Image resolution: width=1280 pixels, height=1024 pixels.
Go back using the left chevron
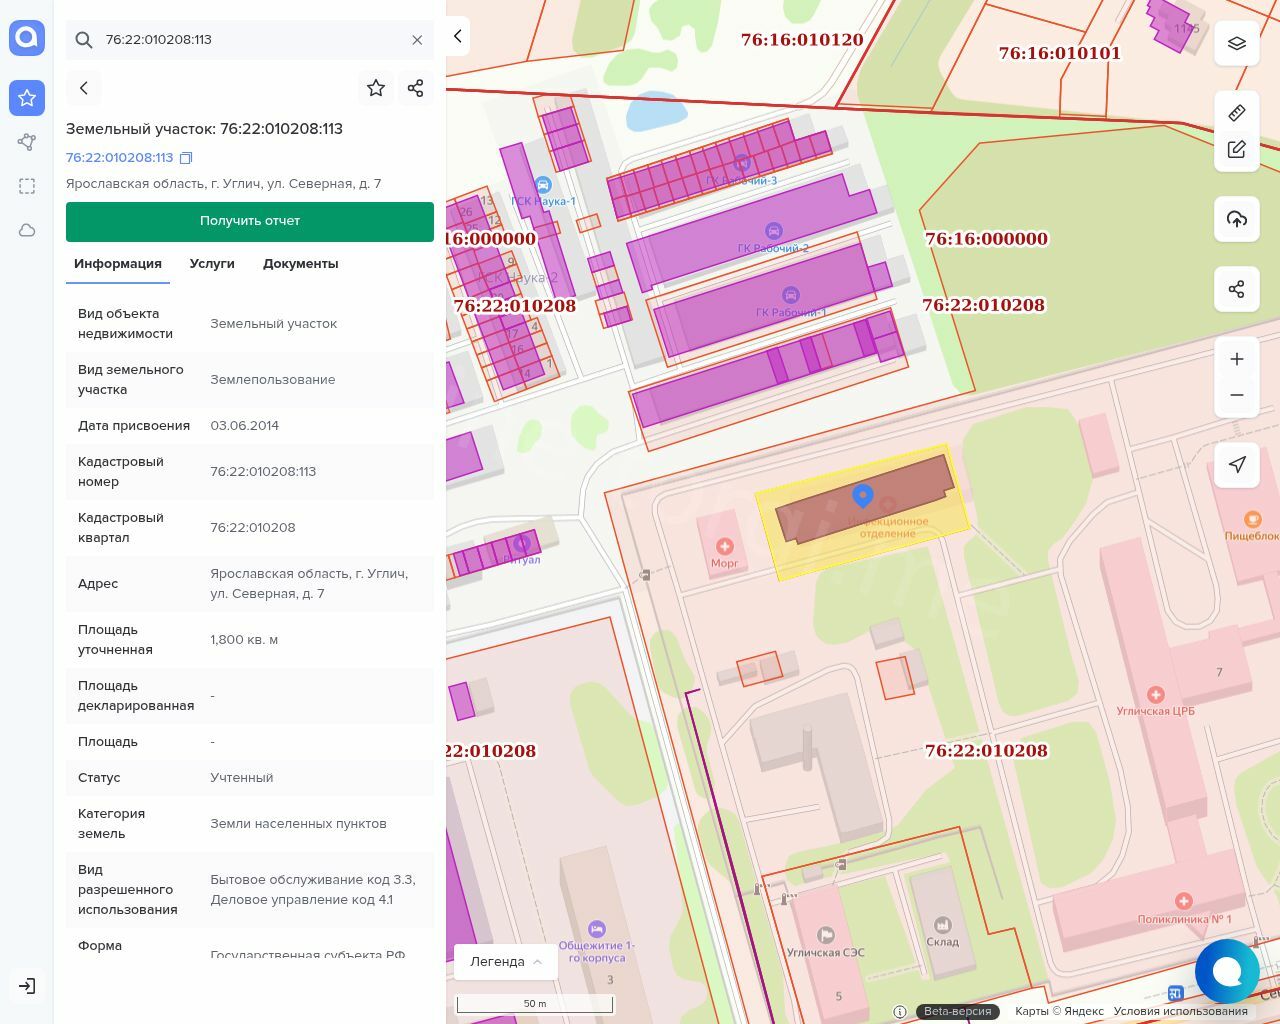click(x=84, y=88)
